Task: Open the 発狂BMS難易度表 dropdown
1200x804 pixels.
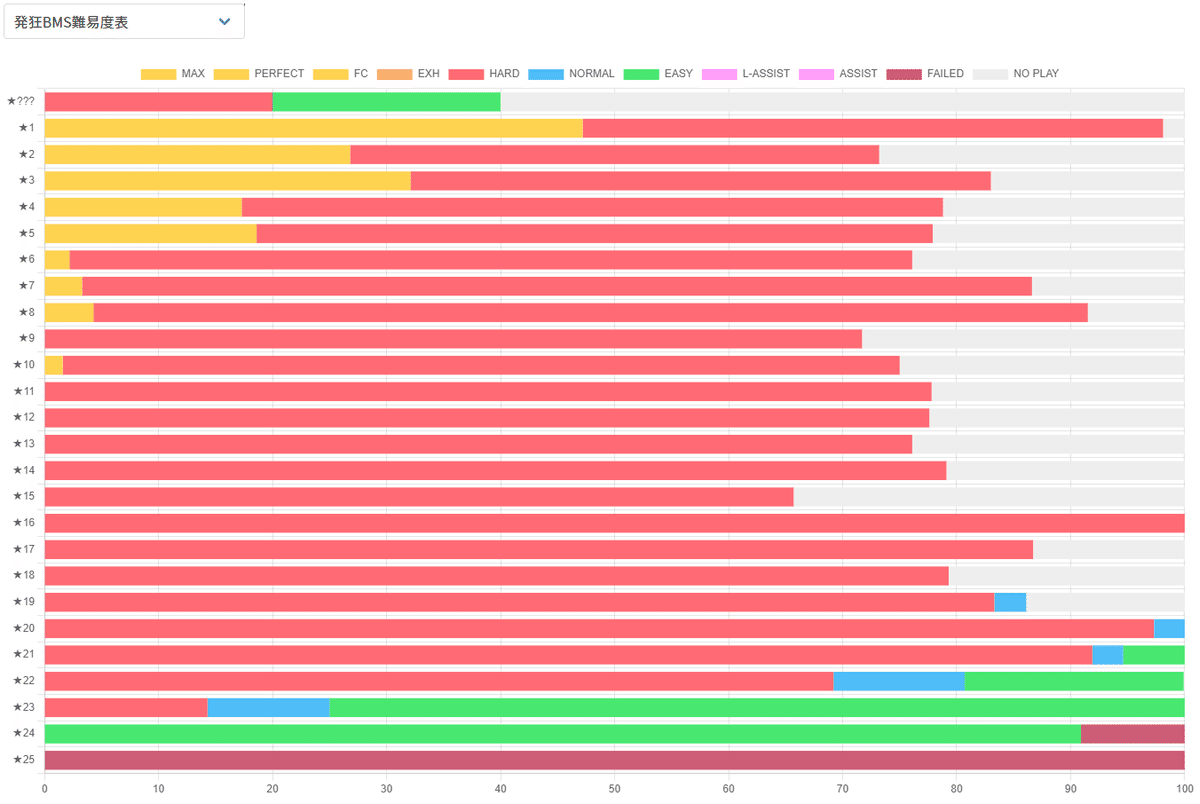Action: 124,21
